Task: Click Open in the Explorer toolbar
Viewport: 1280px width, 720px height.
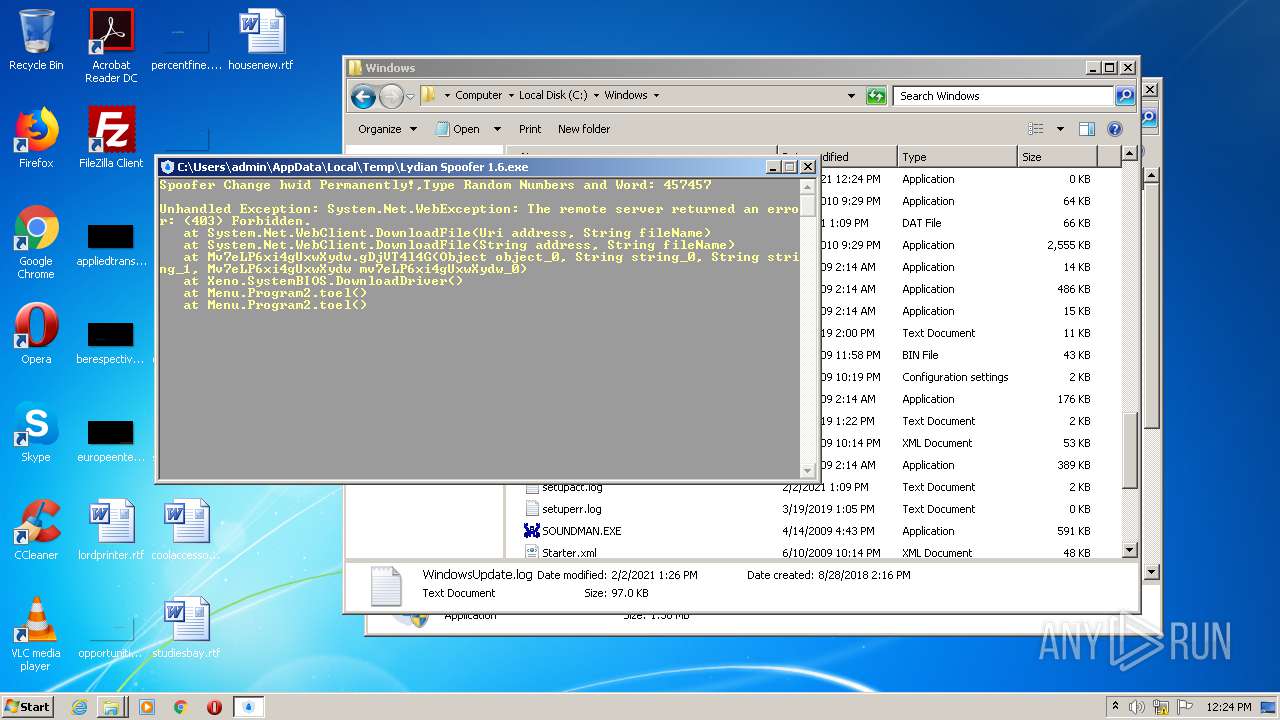Action: [x=458, y=129]
